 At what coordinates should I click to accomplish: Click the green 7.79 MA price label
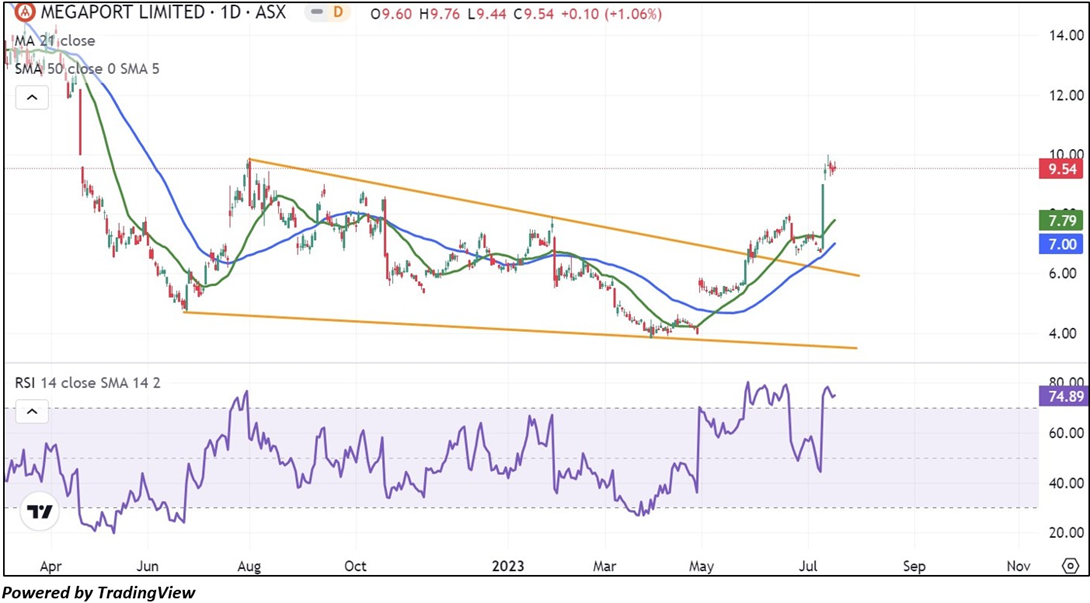1061,221
